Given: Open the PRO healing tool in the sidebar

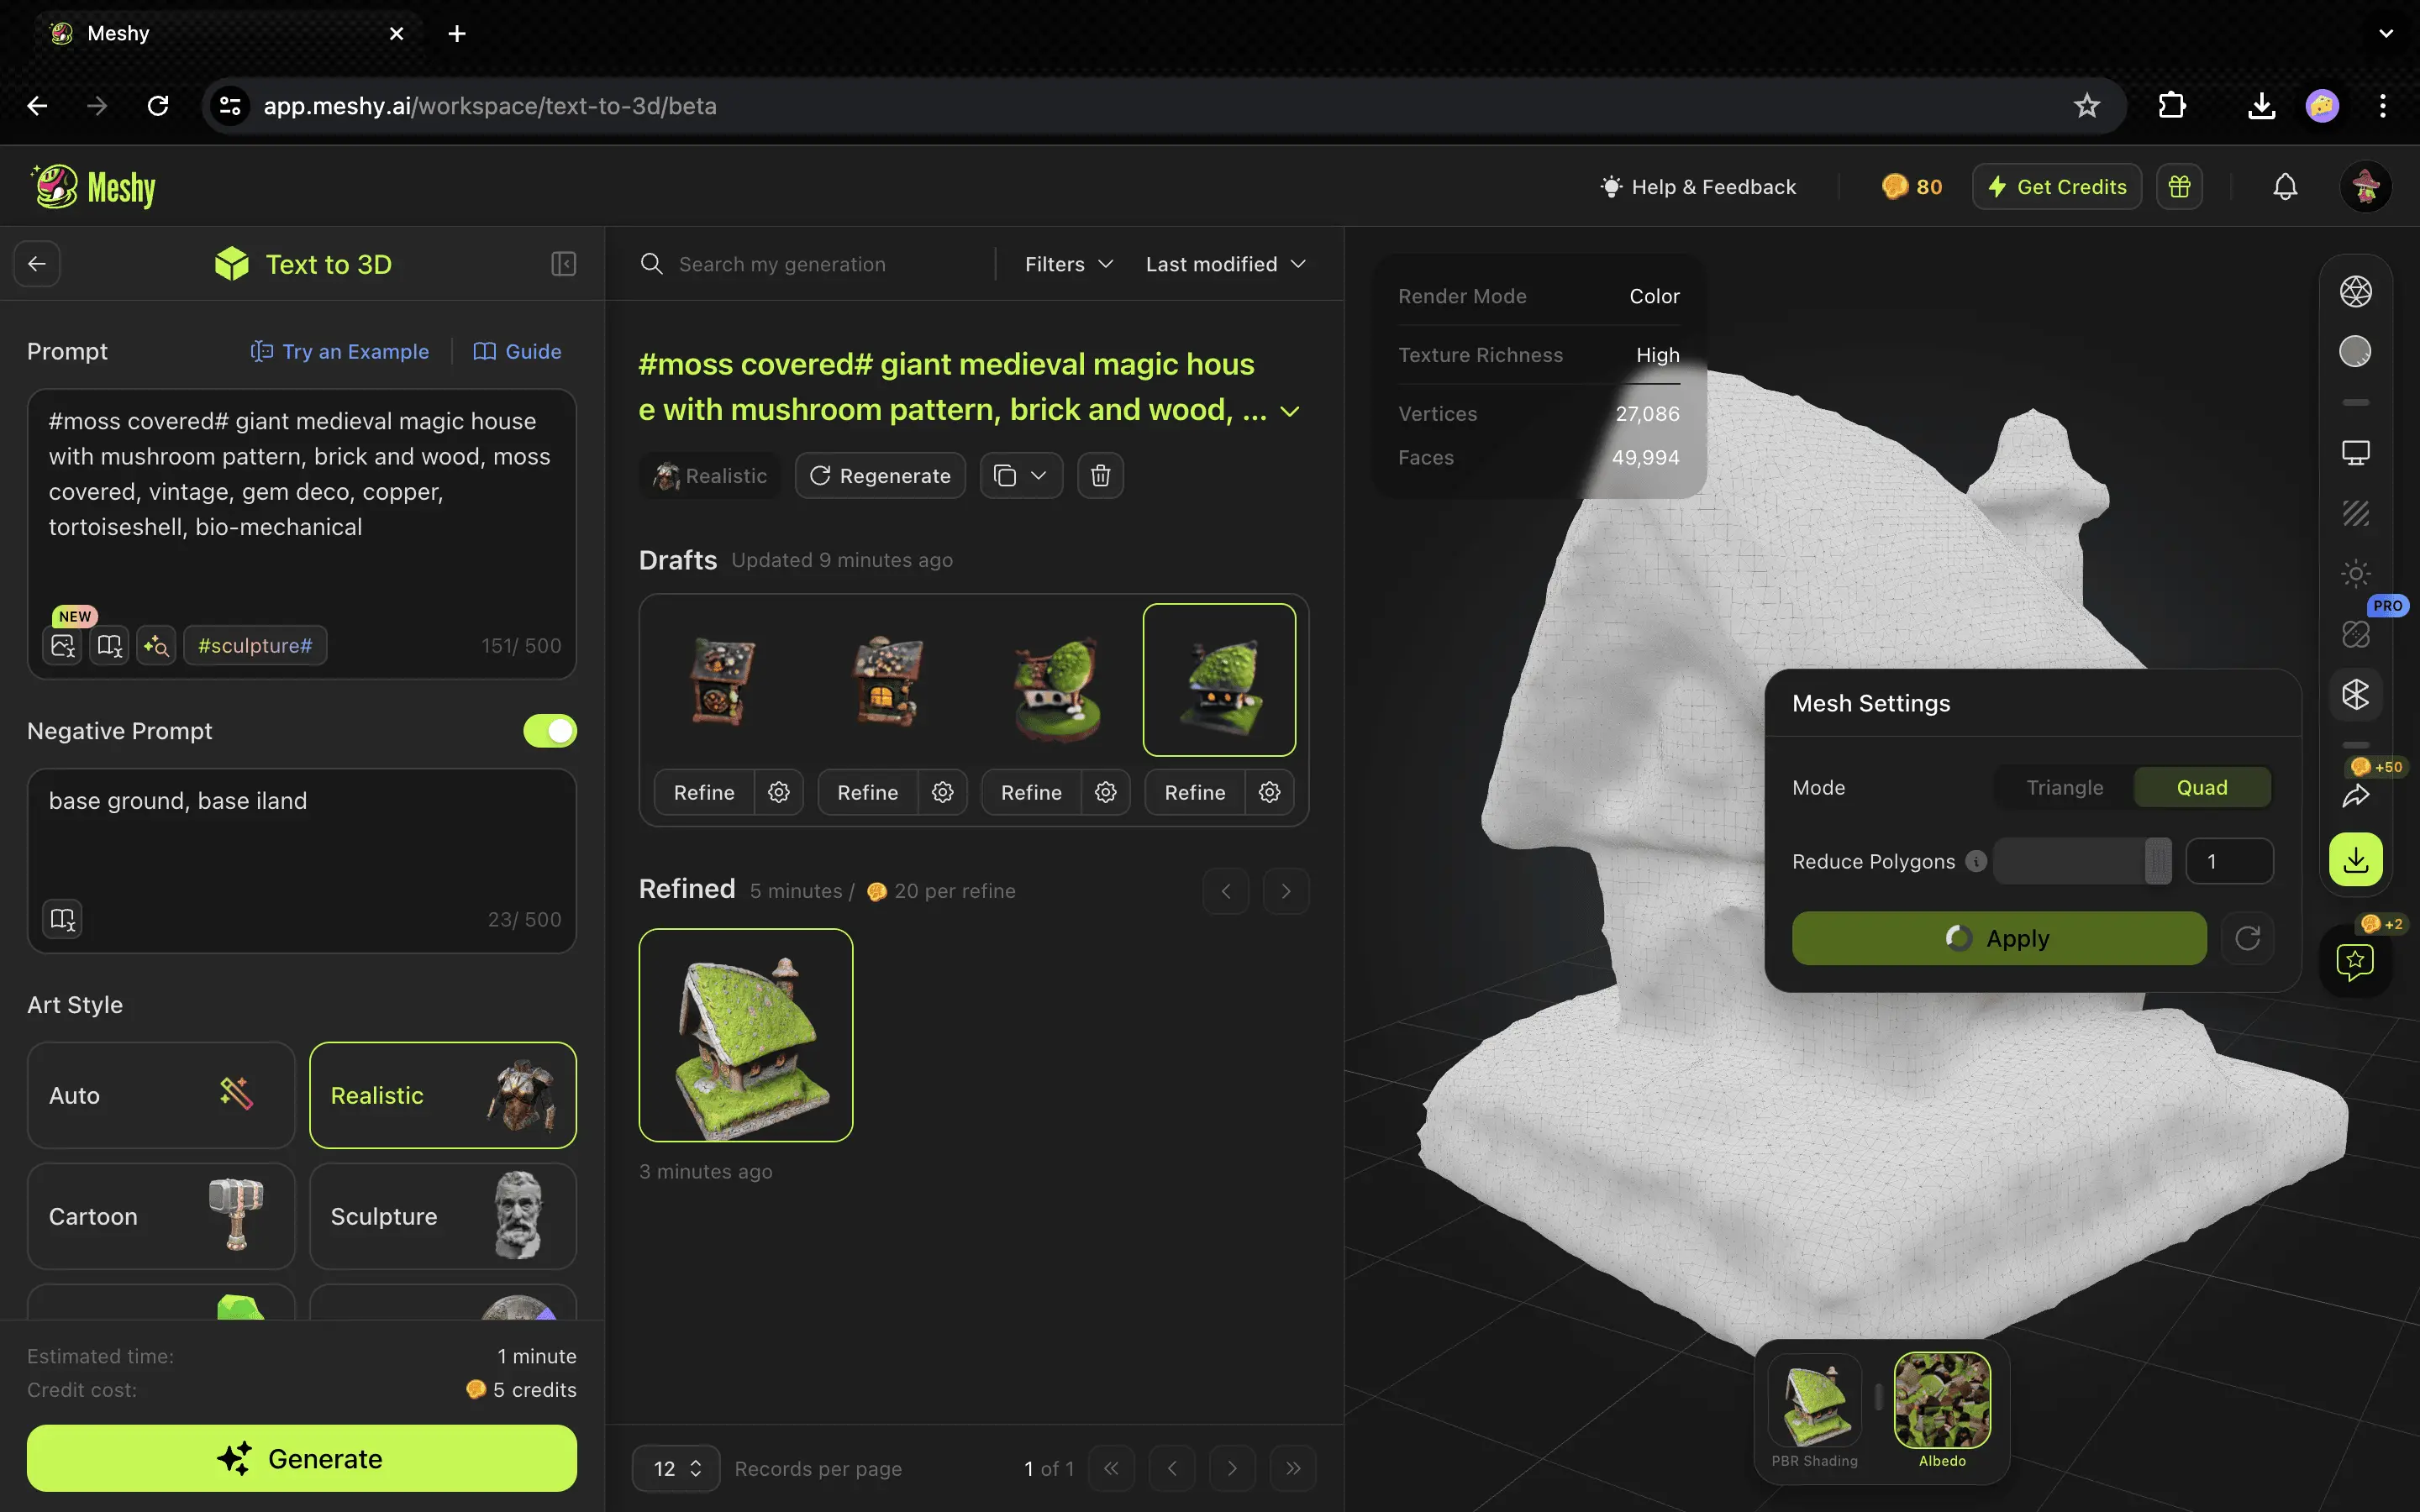Looking at the screenshot, I should (2356, 634).
